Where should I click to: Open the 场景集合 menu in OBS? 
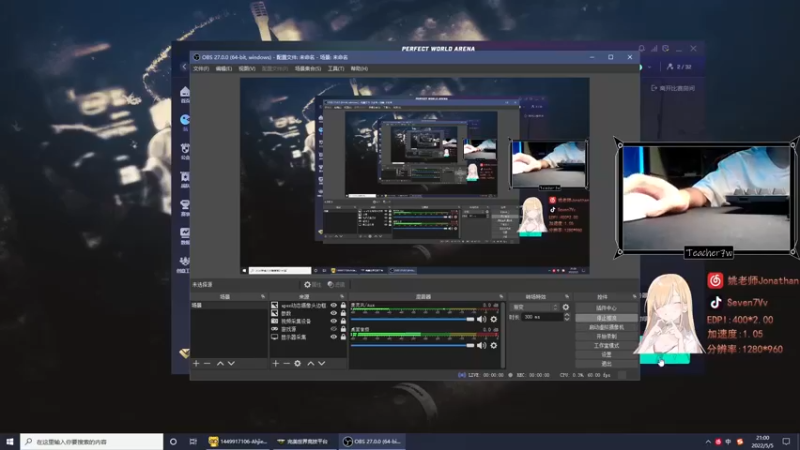tap(308, 68)
